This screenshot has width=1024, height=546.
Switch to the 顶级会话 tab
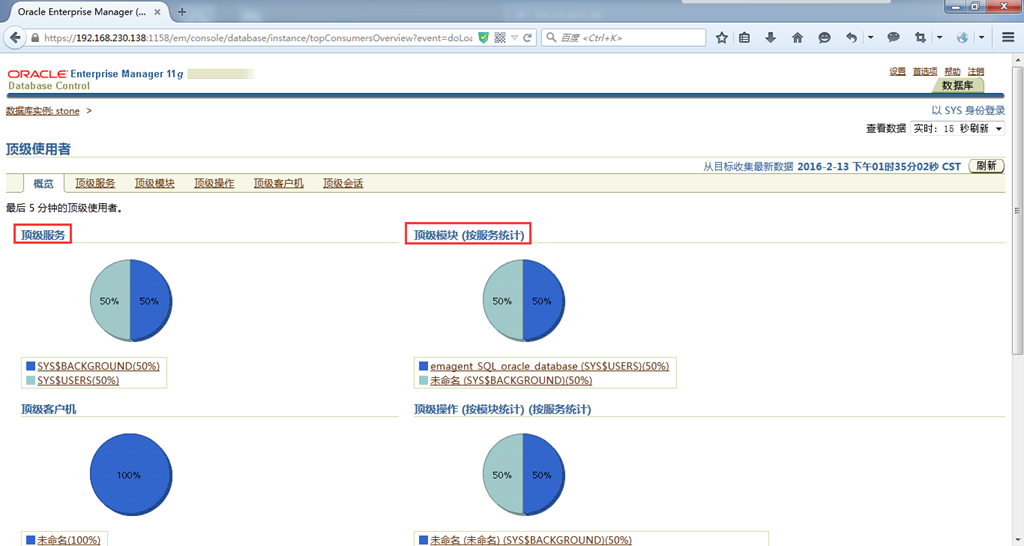coord(343,184)
